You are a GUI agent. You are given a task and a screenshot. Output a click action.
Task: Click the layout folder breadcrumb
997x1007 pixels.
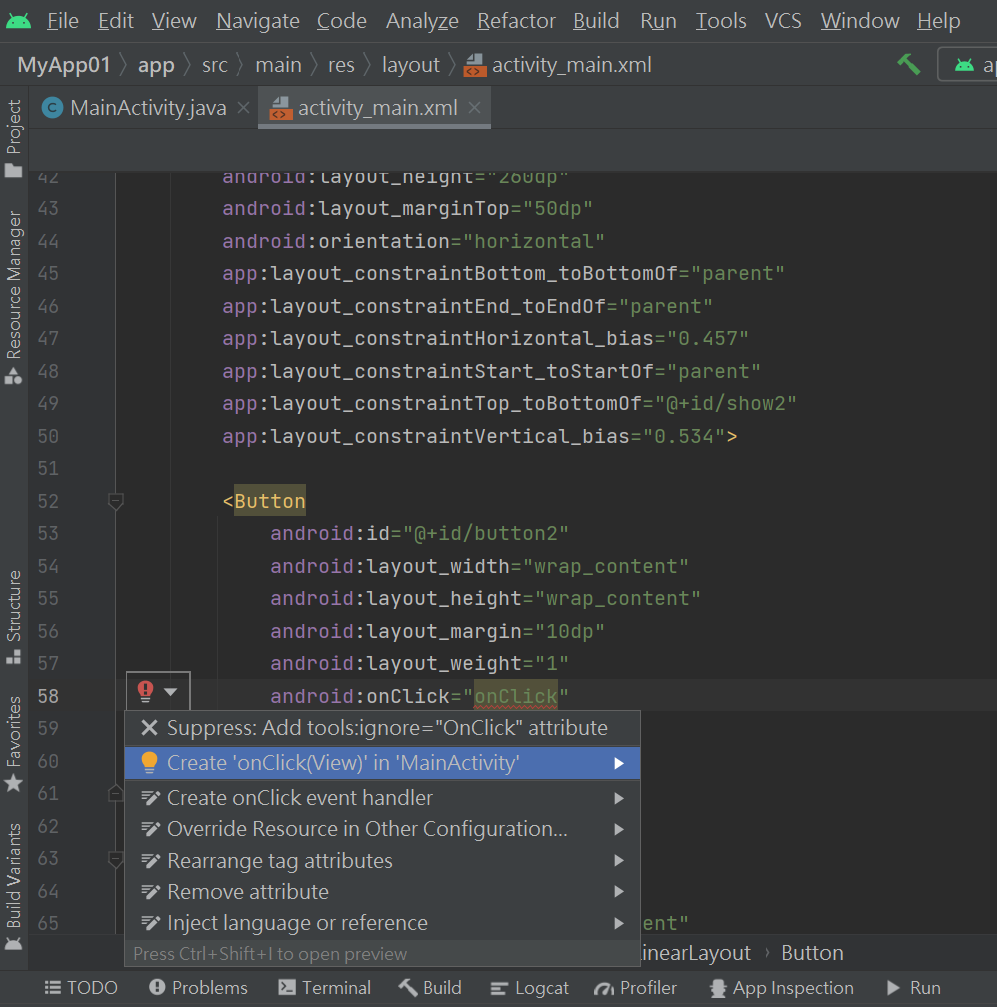pyautogui.click(x=410, y=65)
